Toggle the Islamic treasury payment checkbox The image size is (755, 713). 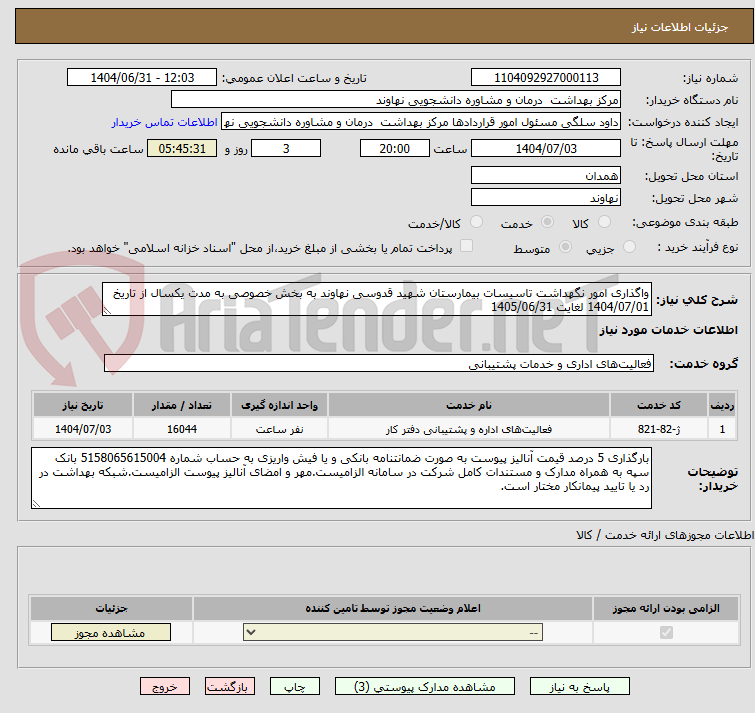(x=466, y=246)
